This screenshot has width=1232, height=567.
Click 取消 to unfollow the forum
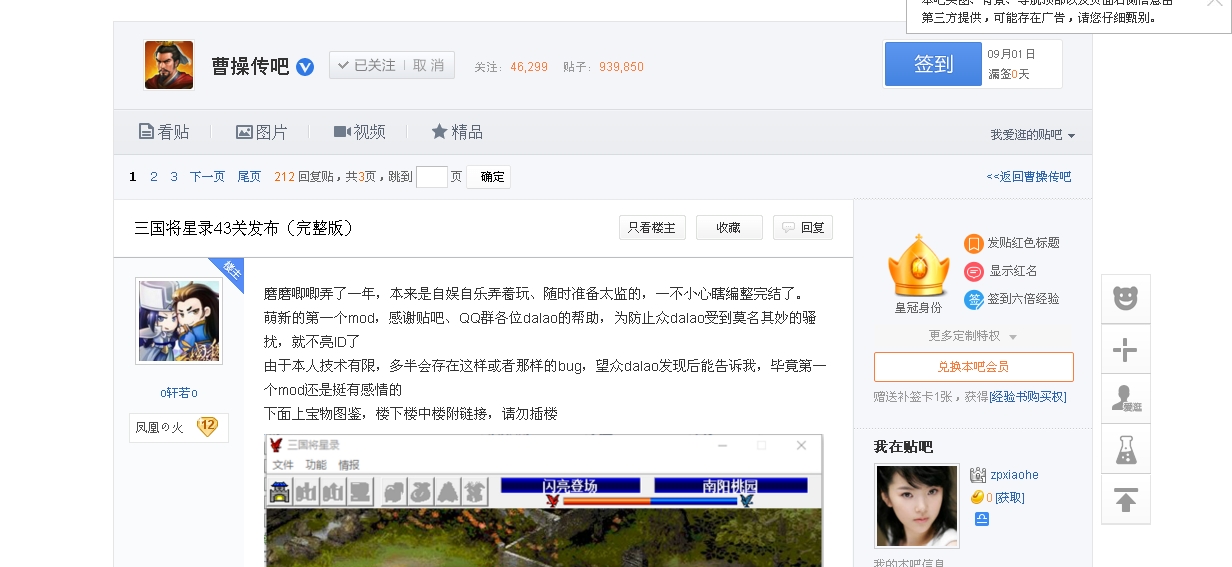click(428, 65)
